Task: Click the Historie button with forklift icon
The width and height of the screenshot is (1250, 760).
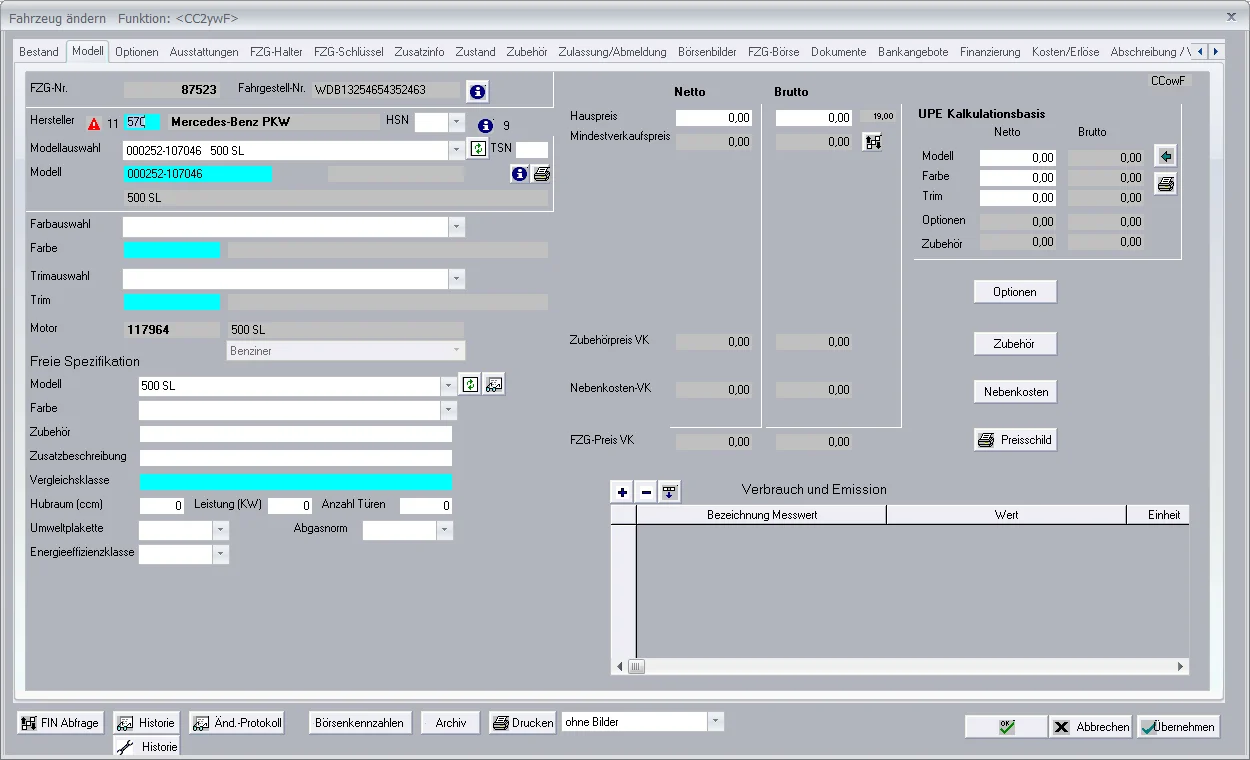Action: pos(146,723)
